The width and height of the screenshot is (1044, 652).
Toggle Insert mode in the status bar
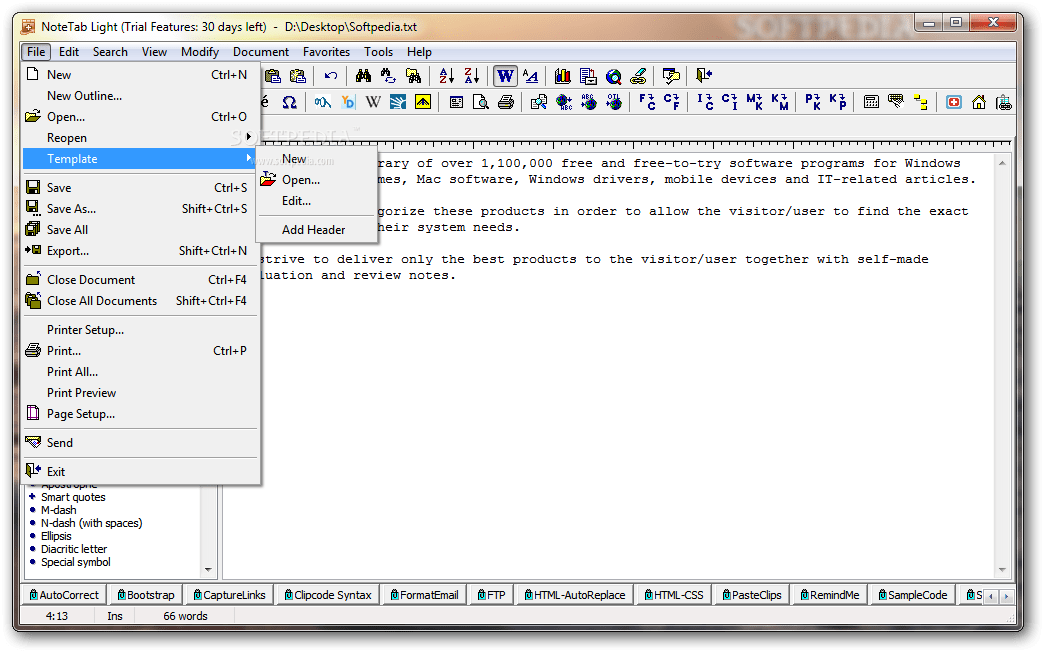pyautogui.click(x=114, y=615)
